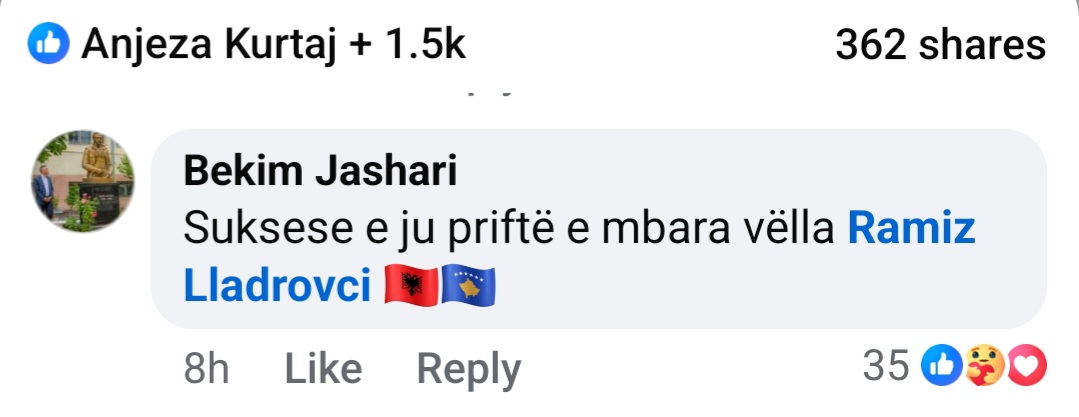The image size is (1079, 417).
Task: Click the Bekim Jashari commenter name
Action: 320,171
